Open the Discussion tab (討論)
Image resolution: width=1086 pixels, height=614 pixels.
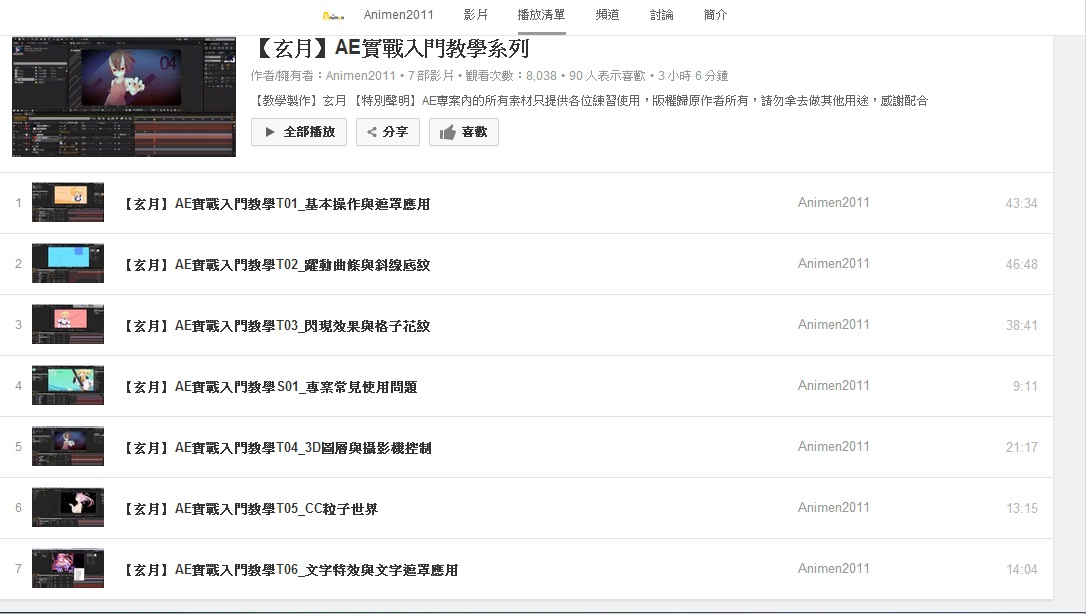(661, 15)
